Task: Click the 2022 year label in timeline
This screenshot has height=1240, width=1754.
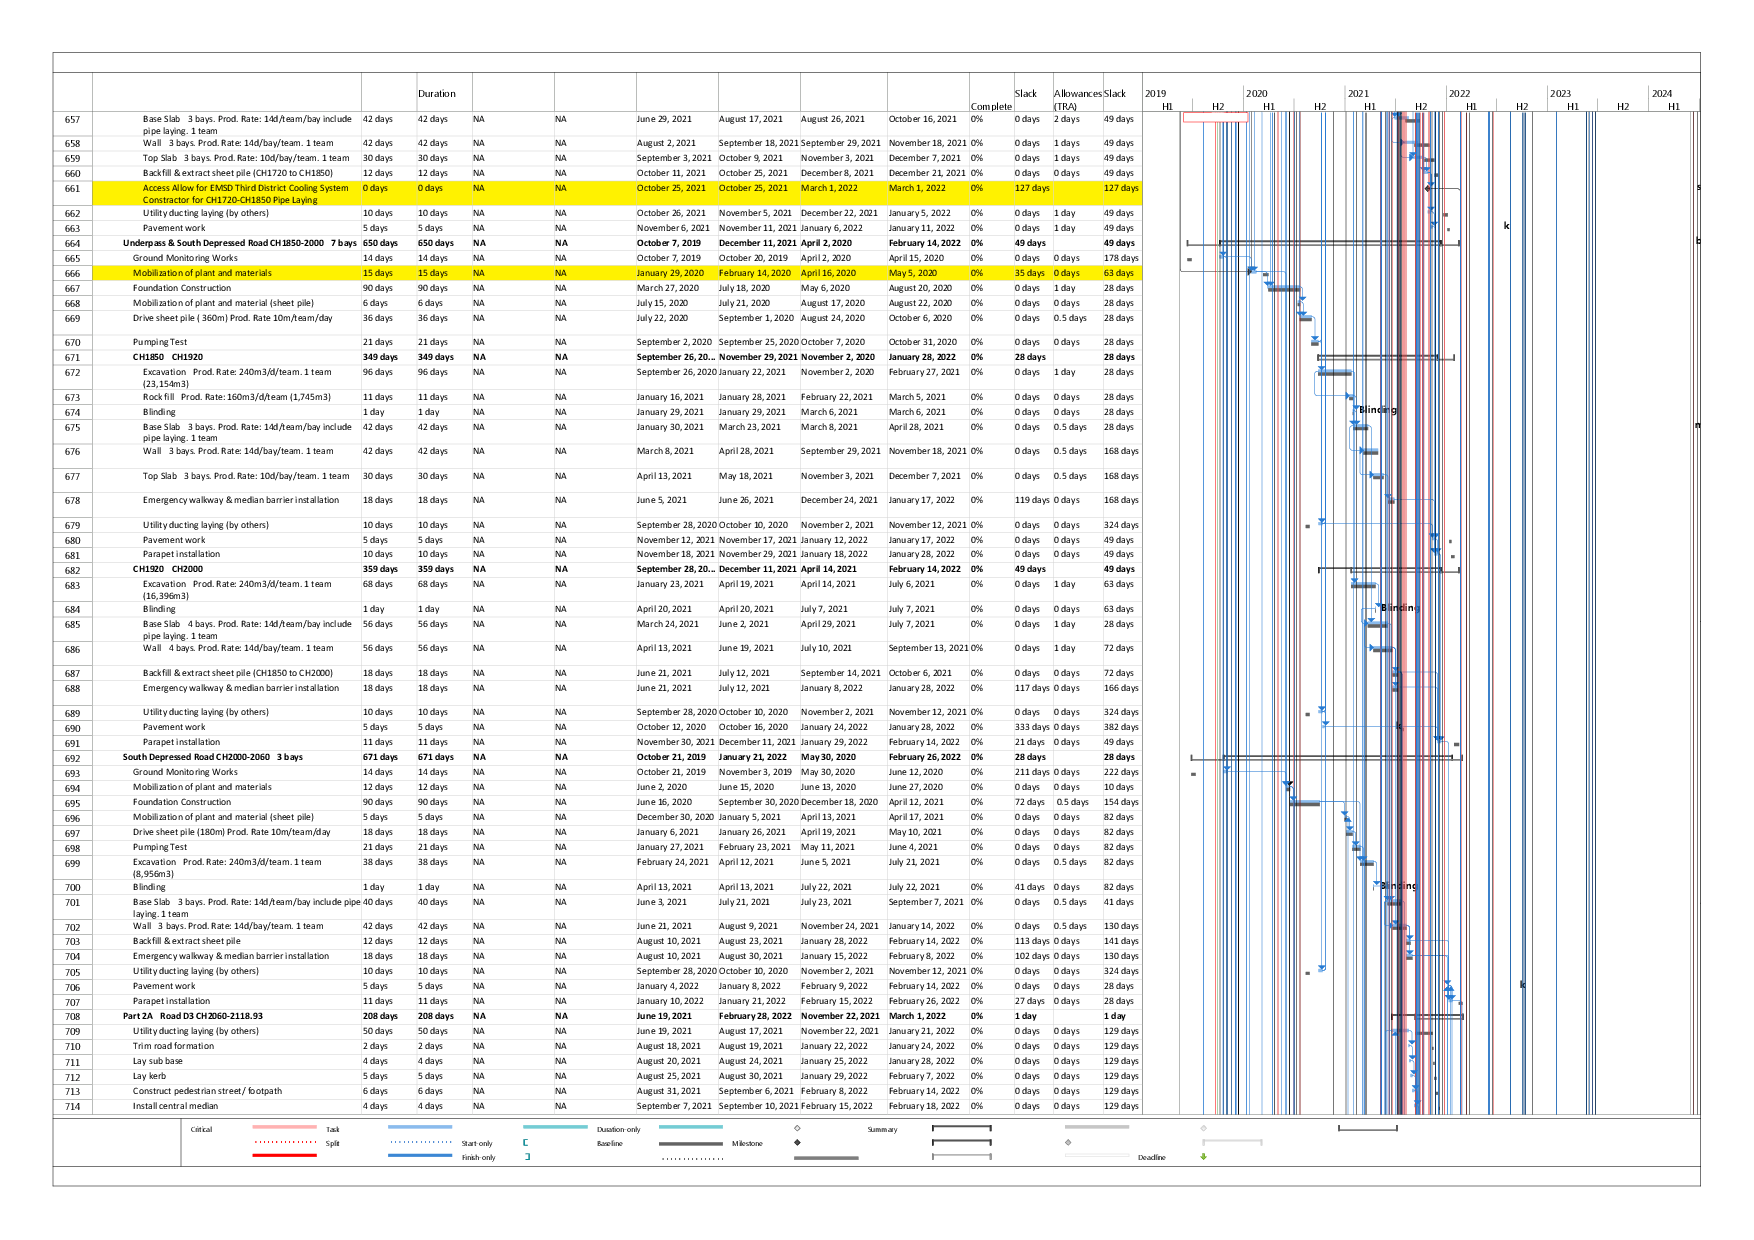Action: pyautogui.click(x=1459, y=94)
